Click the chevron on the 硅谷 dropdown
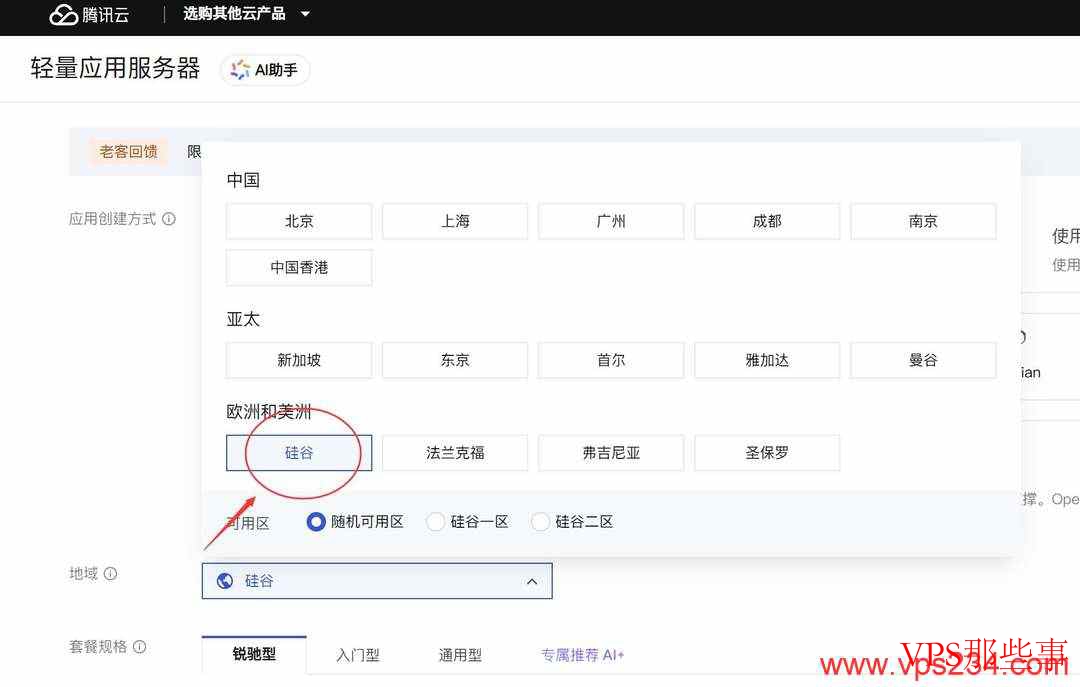 532,582
